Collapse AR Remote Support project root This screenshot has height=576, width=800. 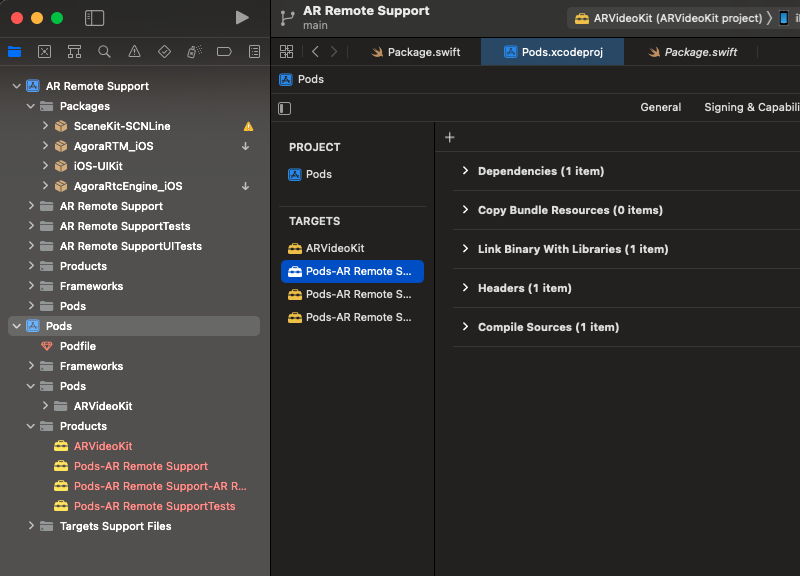[x=17, y=86]
